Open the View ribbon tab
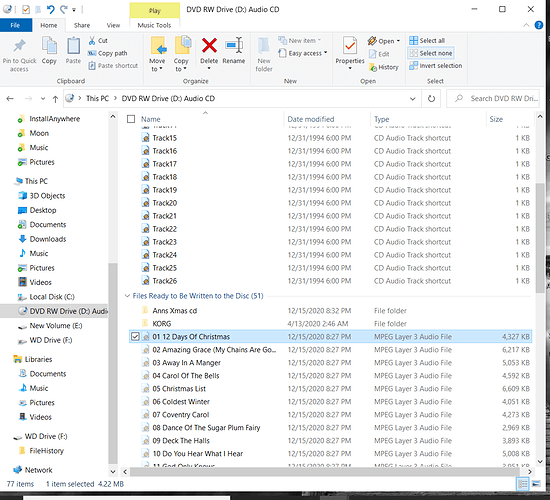 [x=113, y=25]
